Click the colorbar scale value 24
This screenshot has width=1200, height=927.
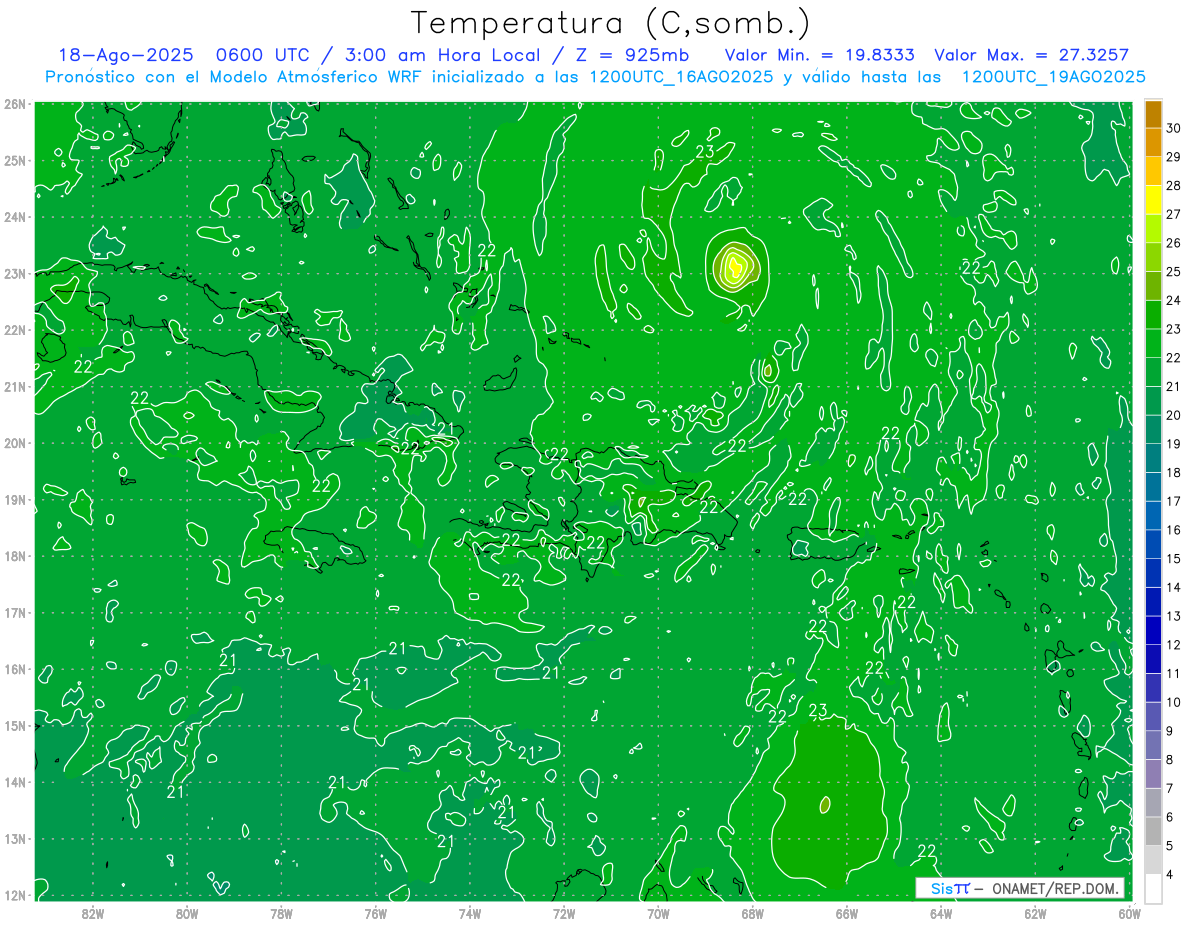coord(1173,300)
